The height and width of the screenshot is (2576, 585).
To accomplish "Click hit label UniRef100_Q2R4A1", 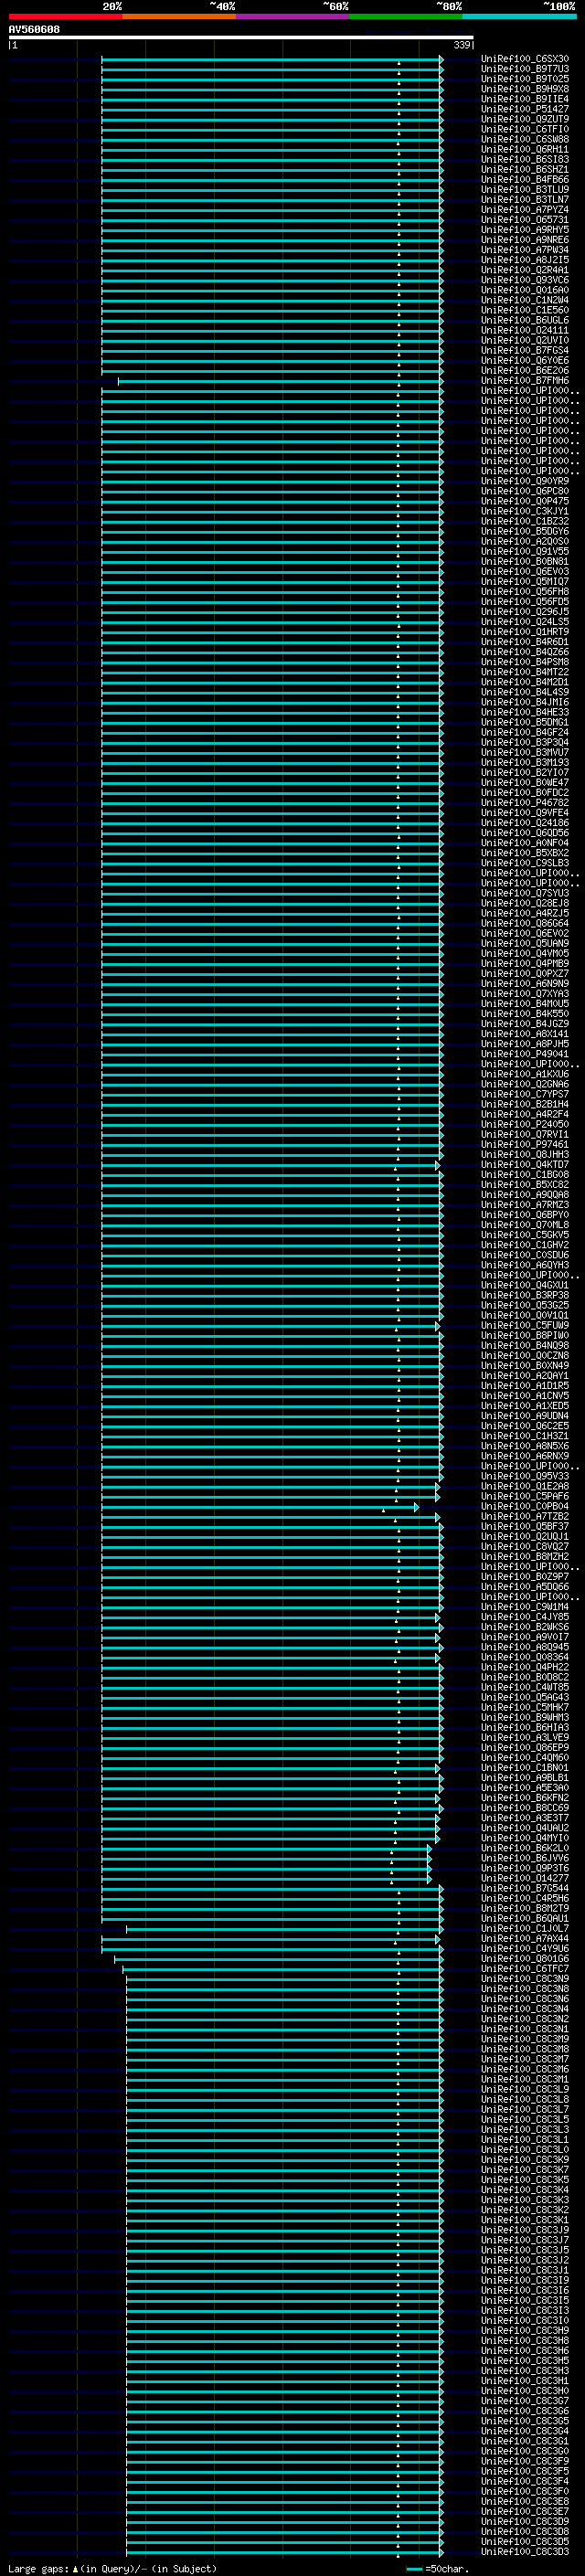I will pos(525,270).
